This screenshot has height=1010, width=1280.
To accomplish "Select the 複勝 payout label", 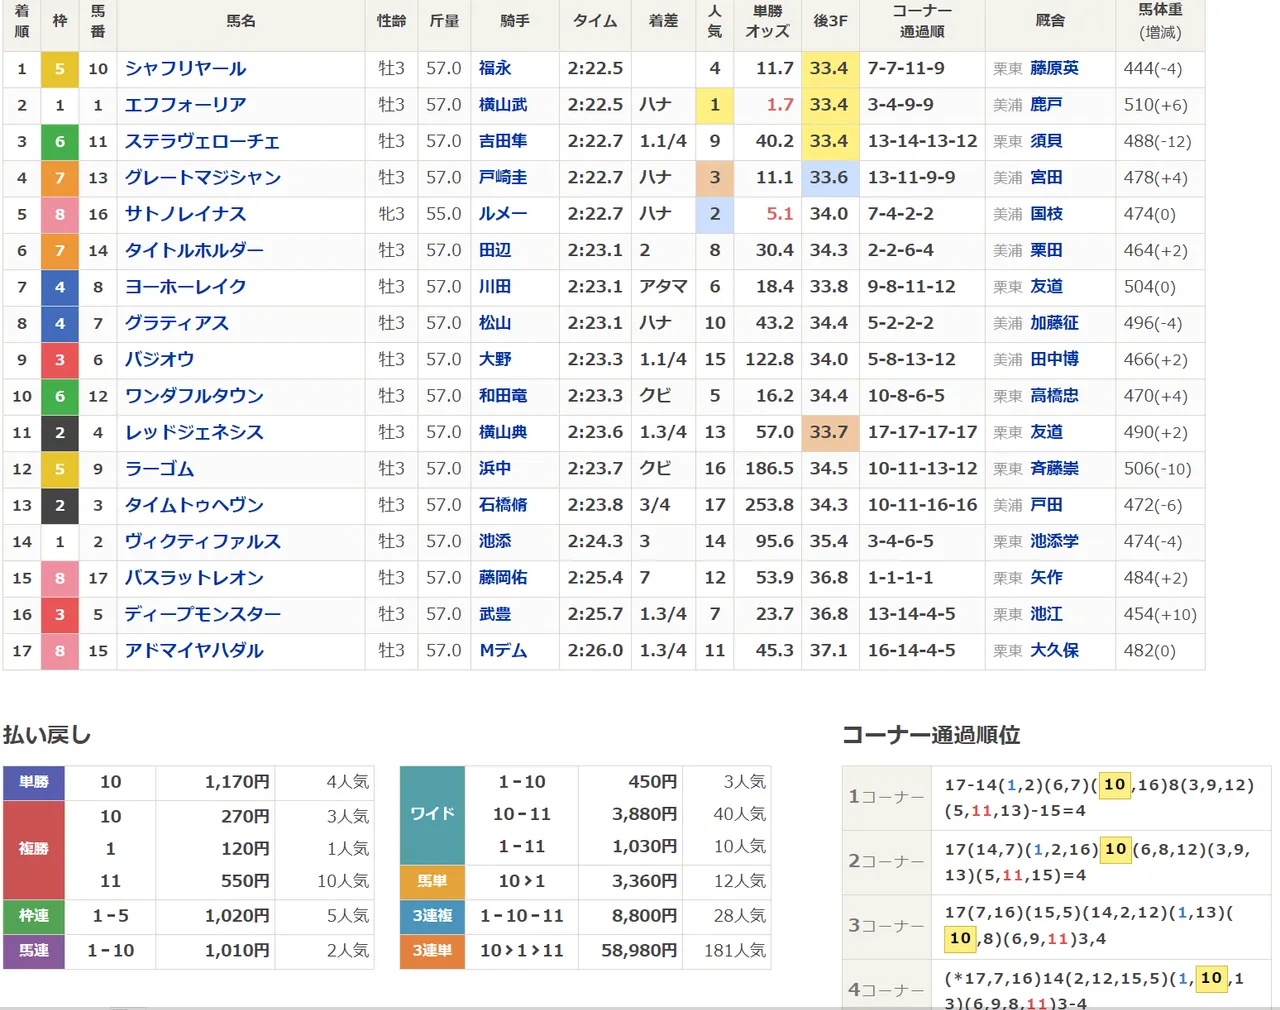I will tap(34, 849).
